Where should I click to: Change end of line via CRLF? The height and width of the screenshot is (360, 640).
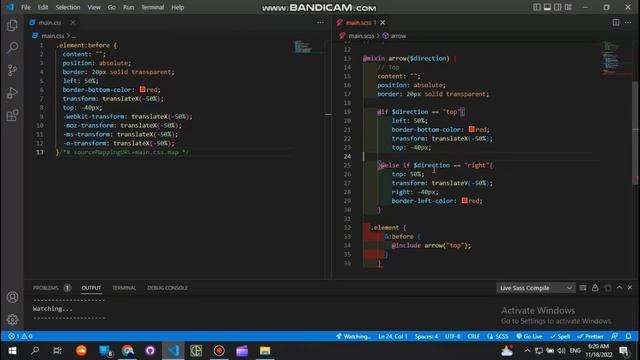(473, 336)
